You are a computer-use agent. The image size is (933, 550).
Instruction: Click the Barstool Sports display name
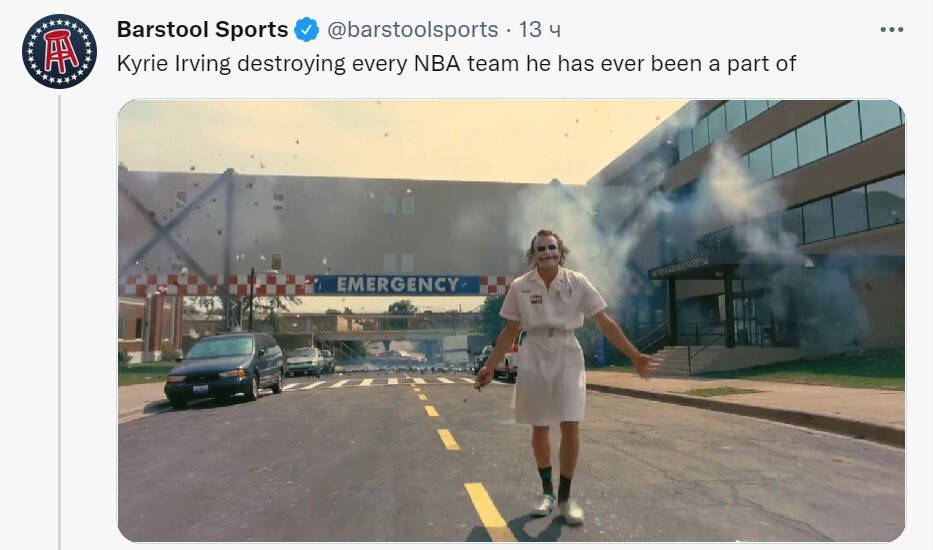coord(202,29)
